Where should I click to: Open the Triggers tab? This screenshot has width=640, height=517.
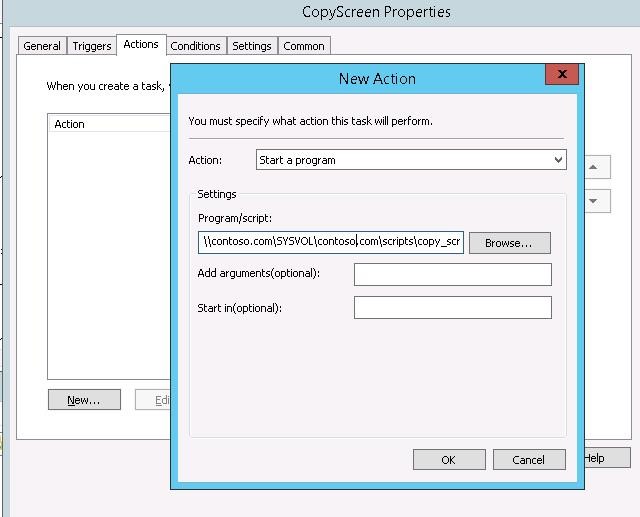pyautogui.click(x=92, y=46)
